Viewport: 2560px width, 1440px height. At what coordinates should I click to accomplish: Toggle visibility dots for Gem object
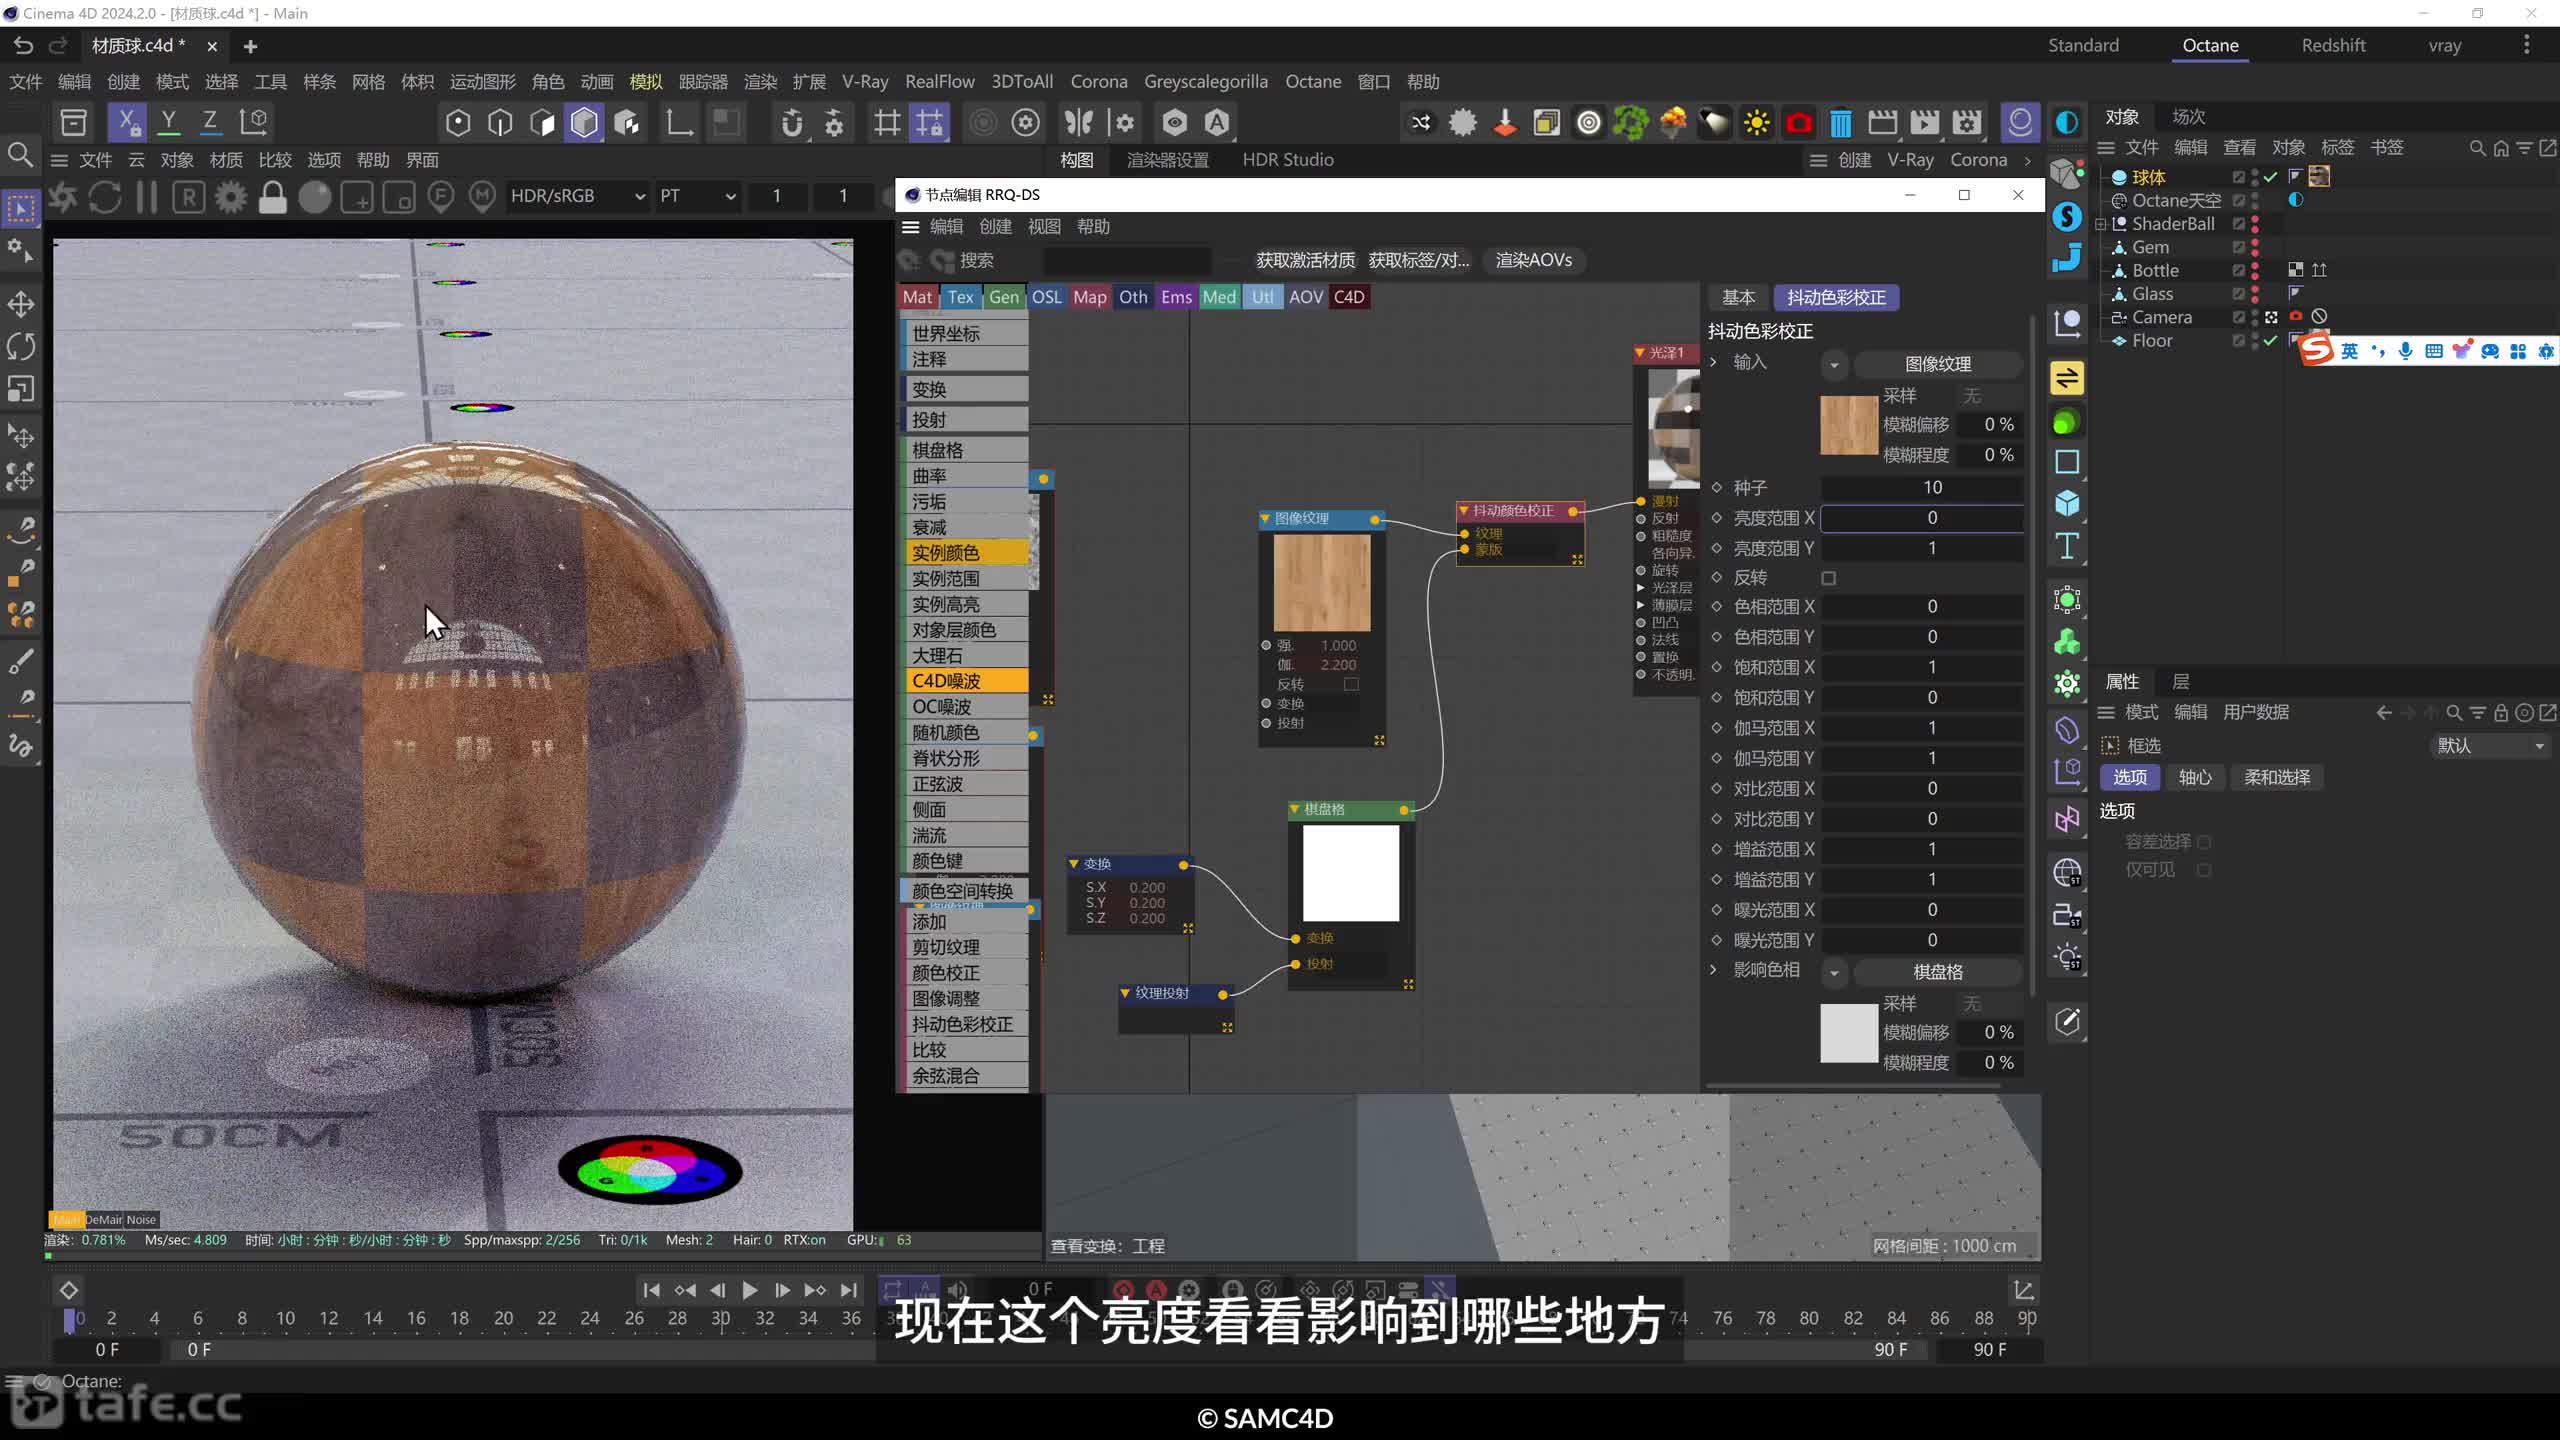pos(2255,247)
